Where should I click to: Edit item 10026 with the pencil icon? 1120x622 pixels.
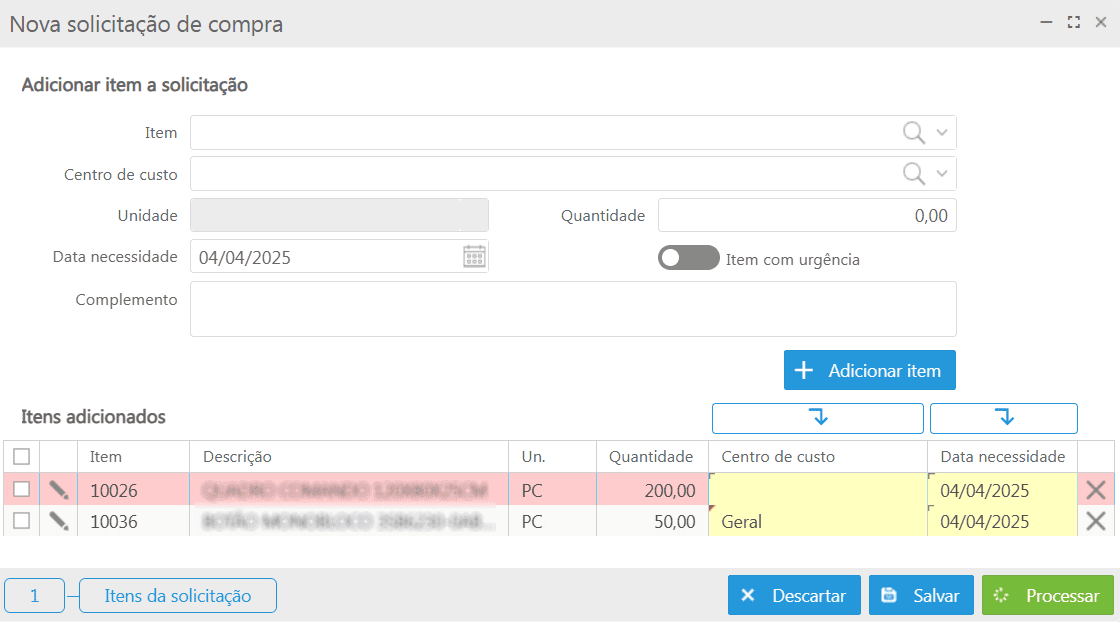click(x=57, y=490)
